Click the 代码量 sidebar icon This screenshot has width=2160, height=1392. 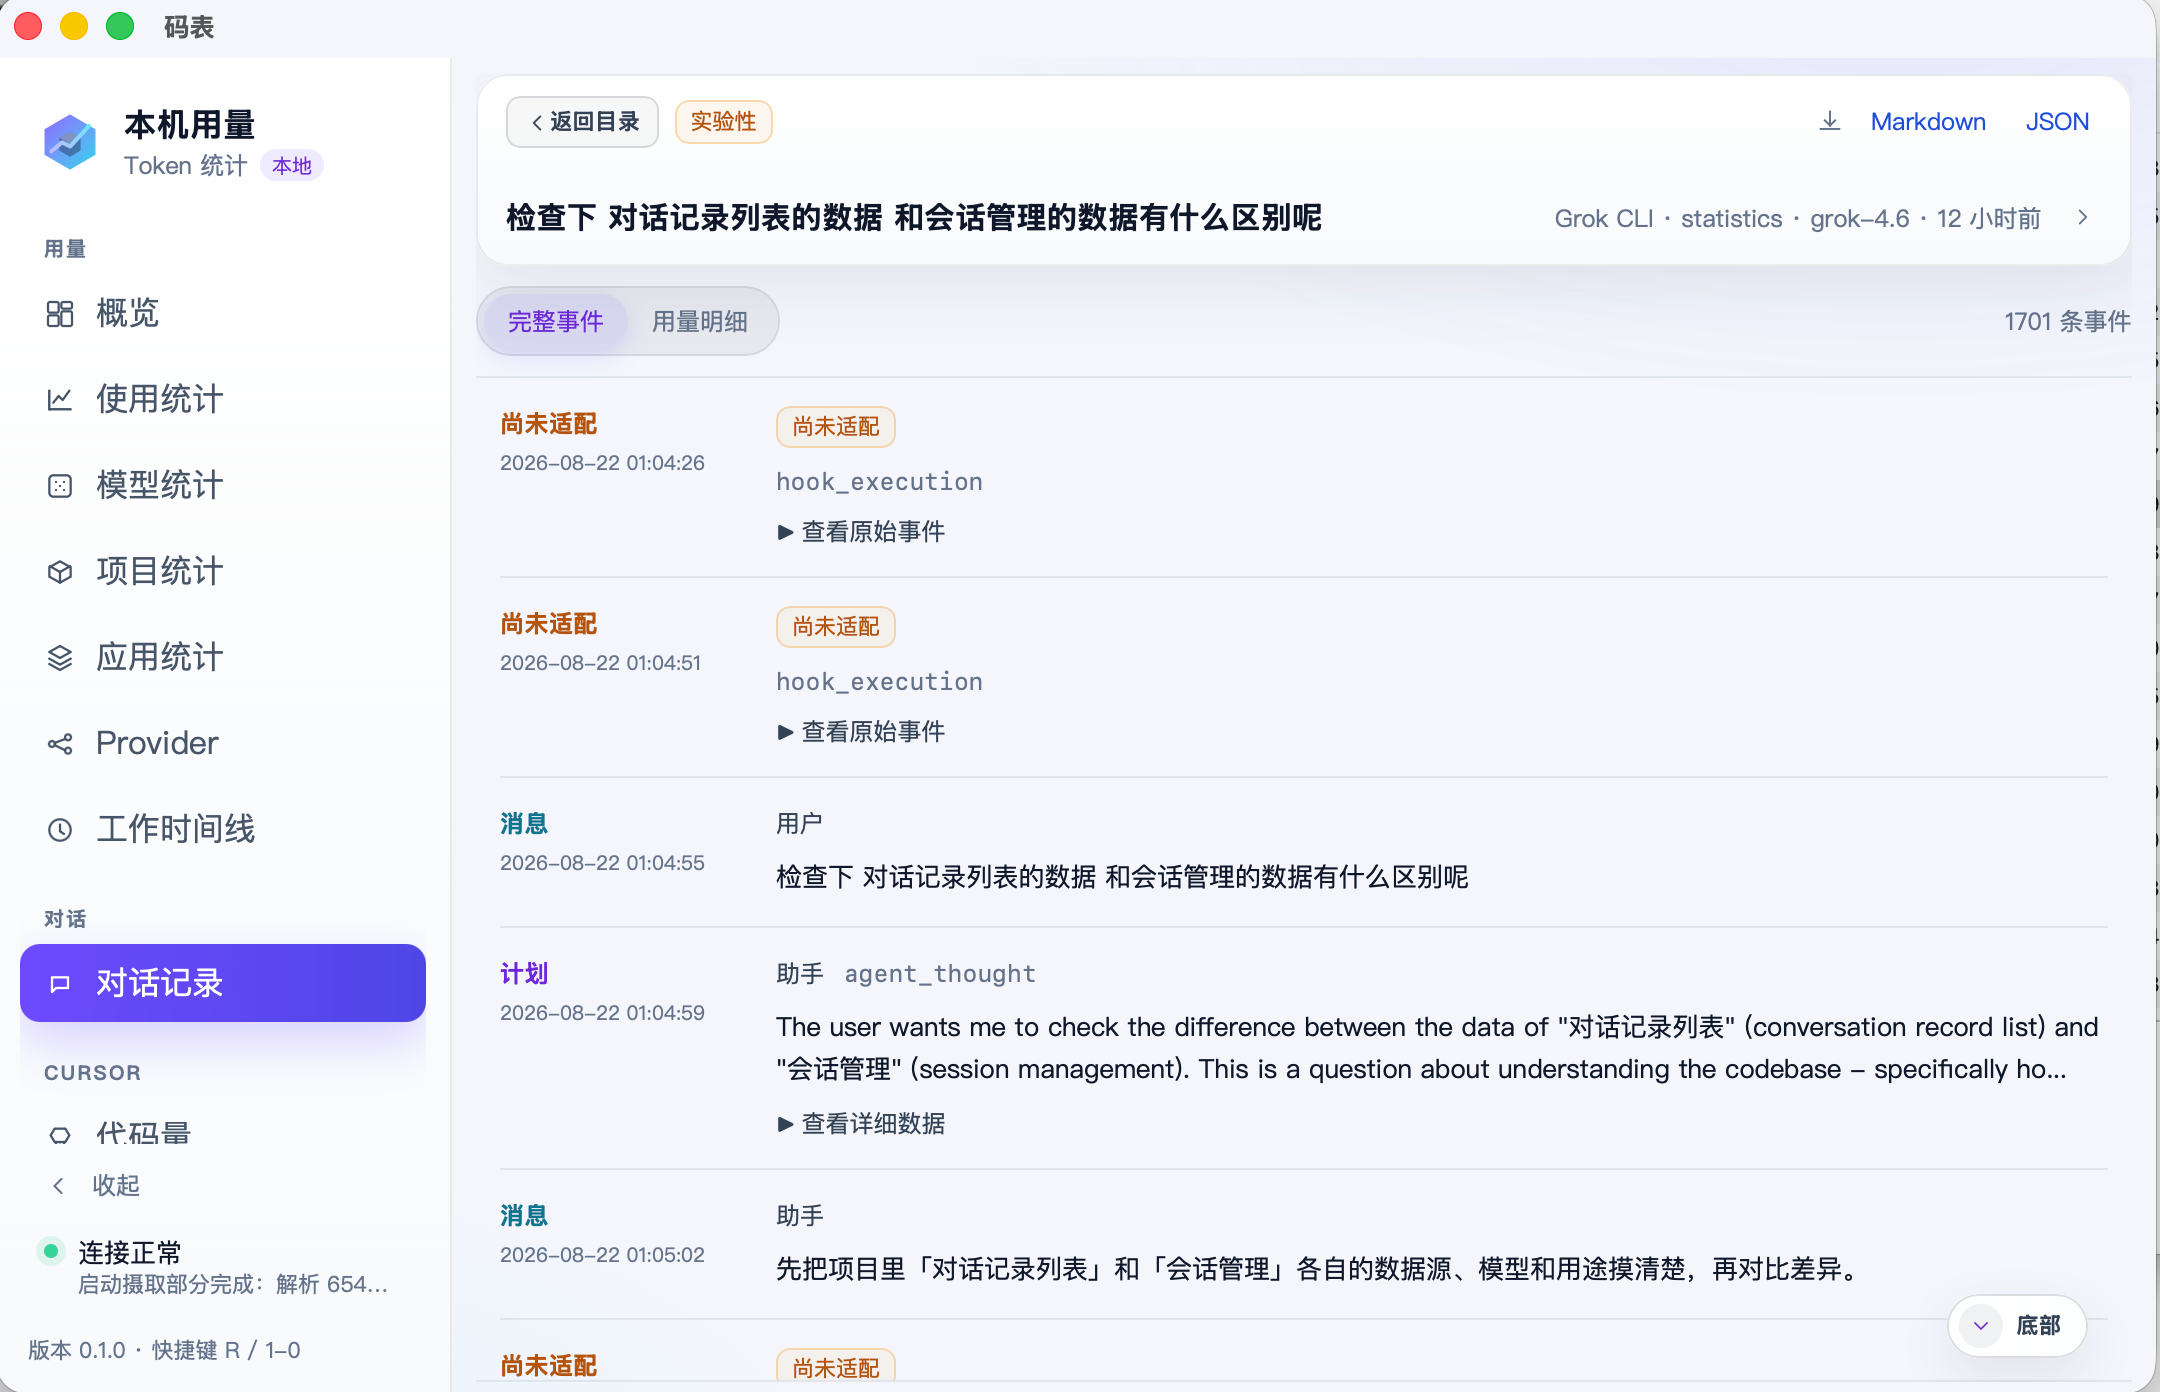click(60, 1135)
